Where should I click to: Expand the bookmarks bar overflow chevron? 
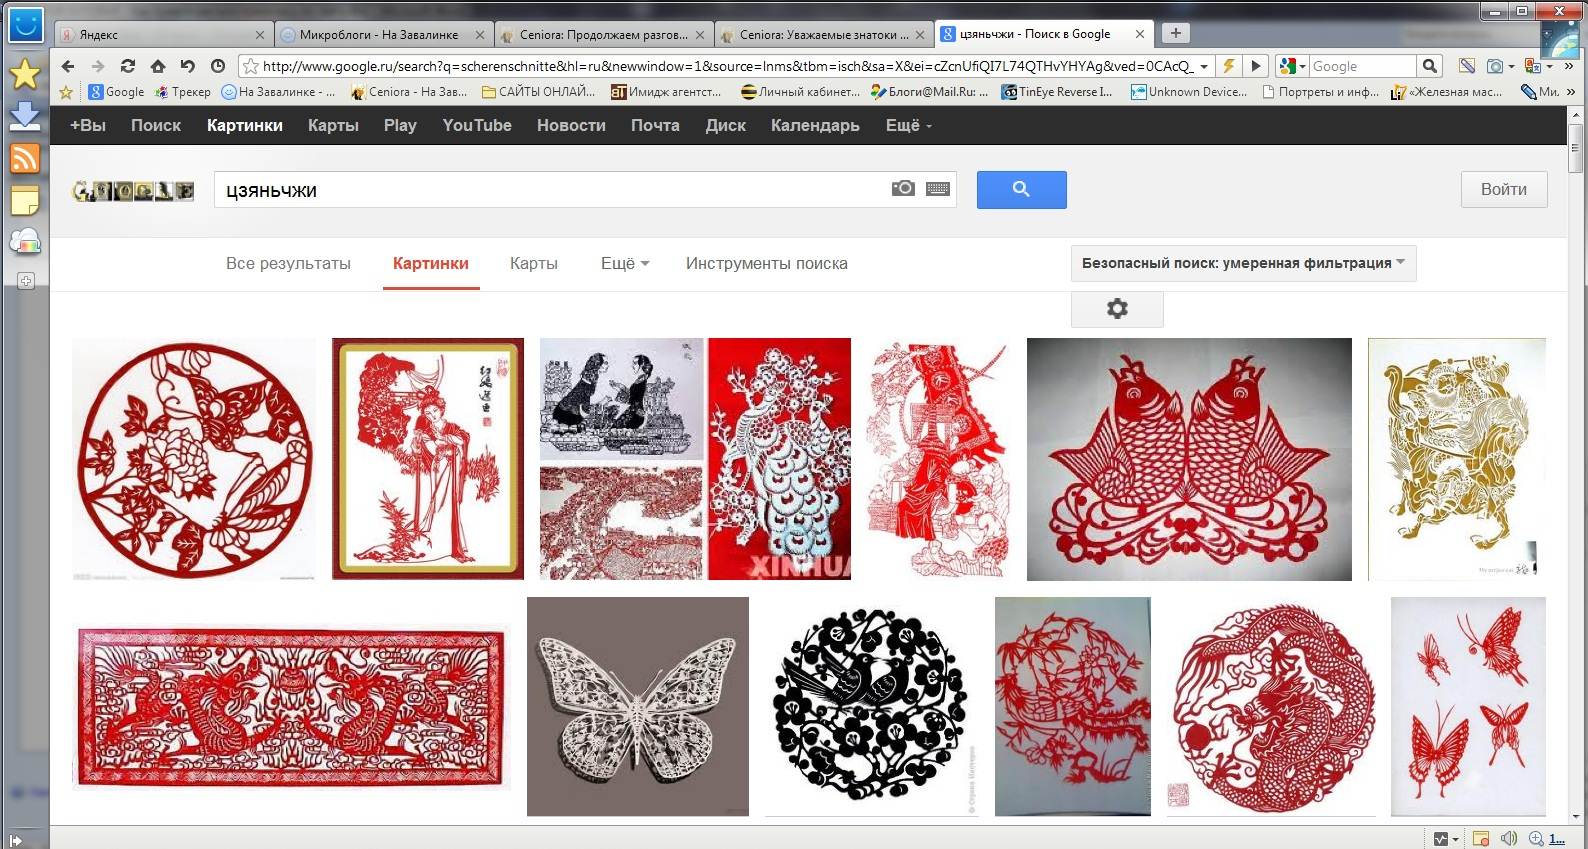pyautogui.click(x=1571, y=92)
